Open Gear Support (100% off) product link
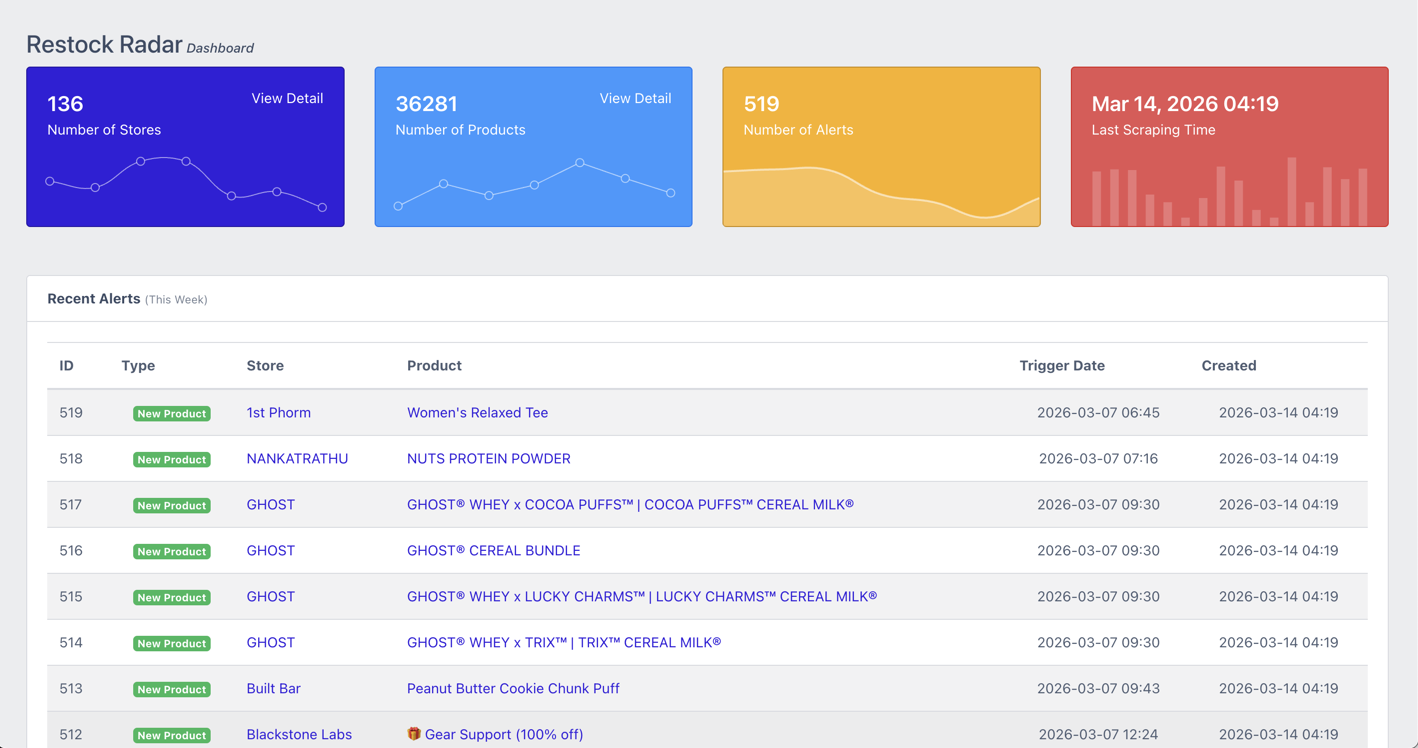The width and height of the screenshot is (1418, 748). pos(504,734)
